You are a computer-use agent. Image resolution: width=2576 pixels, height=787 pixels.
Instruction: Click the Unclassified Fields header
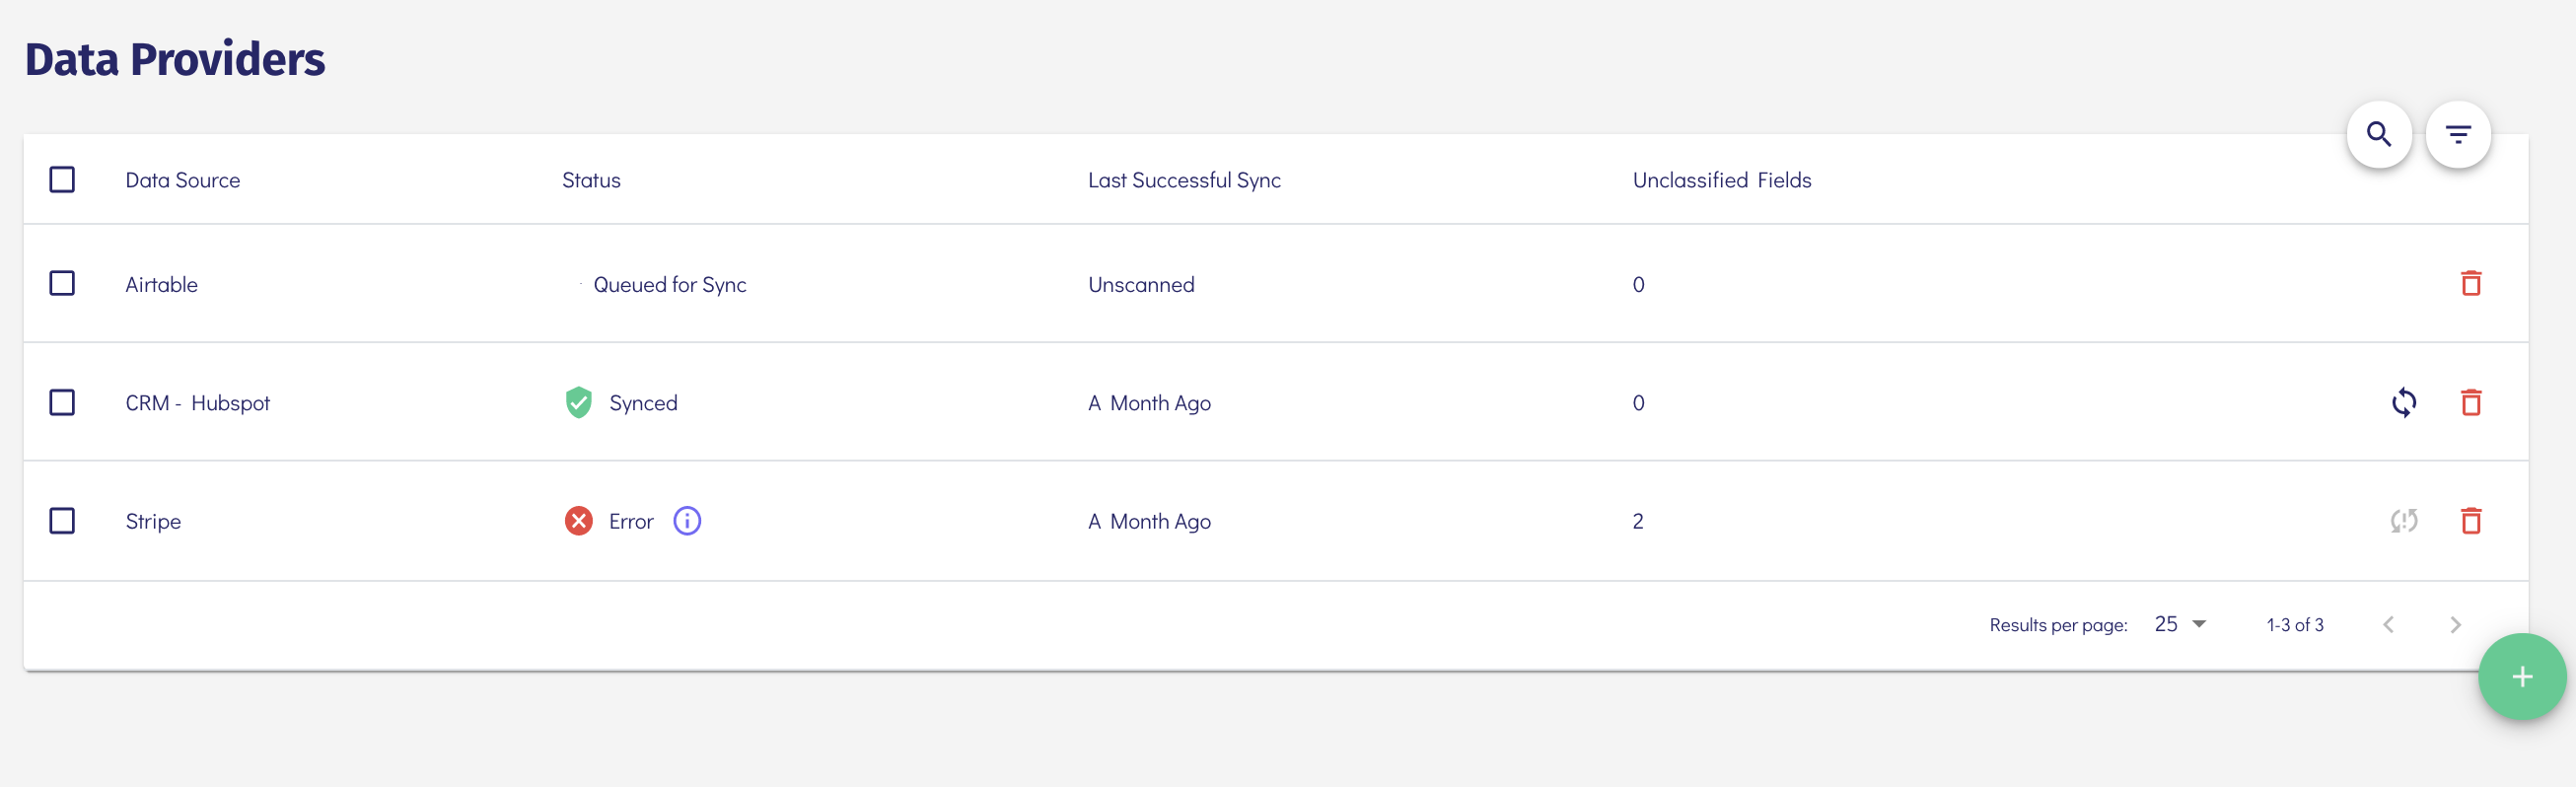click(1722, 180)
